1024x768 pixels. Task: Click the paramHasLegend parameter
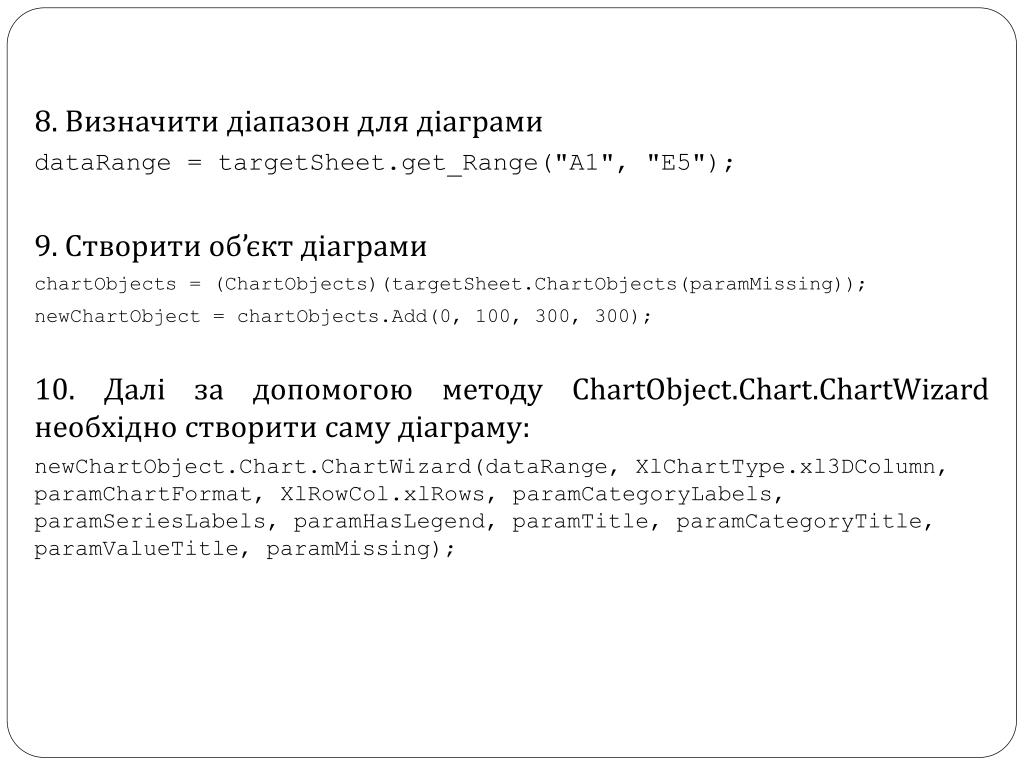pyautogui.click(x=389, y=522)
